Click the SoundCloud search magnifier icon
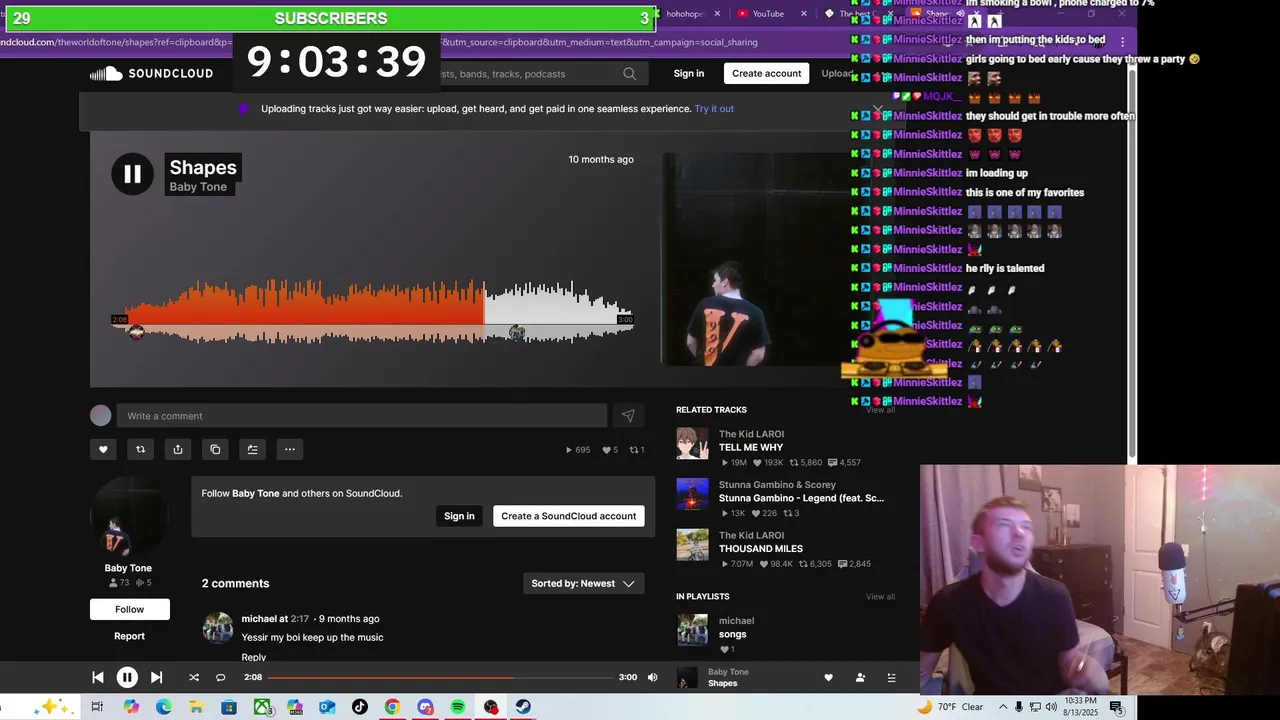The image size is (1280, 720). point(629,74)
